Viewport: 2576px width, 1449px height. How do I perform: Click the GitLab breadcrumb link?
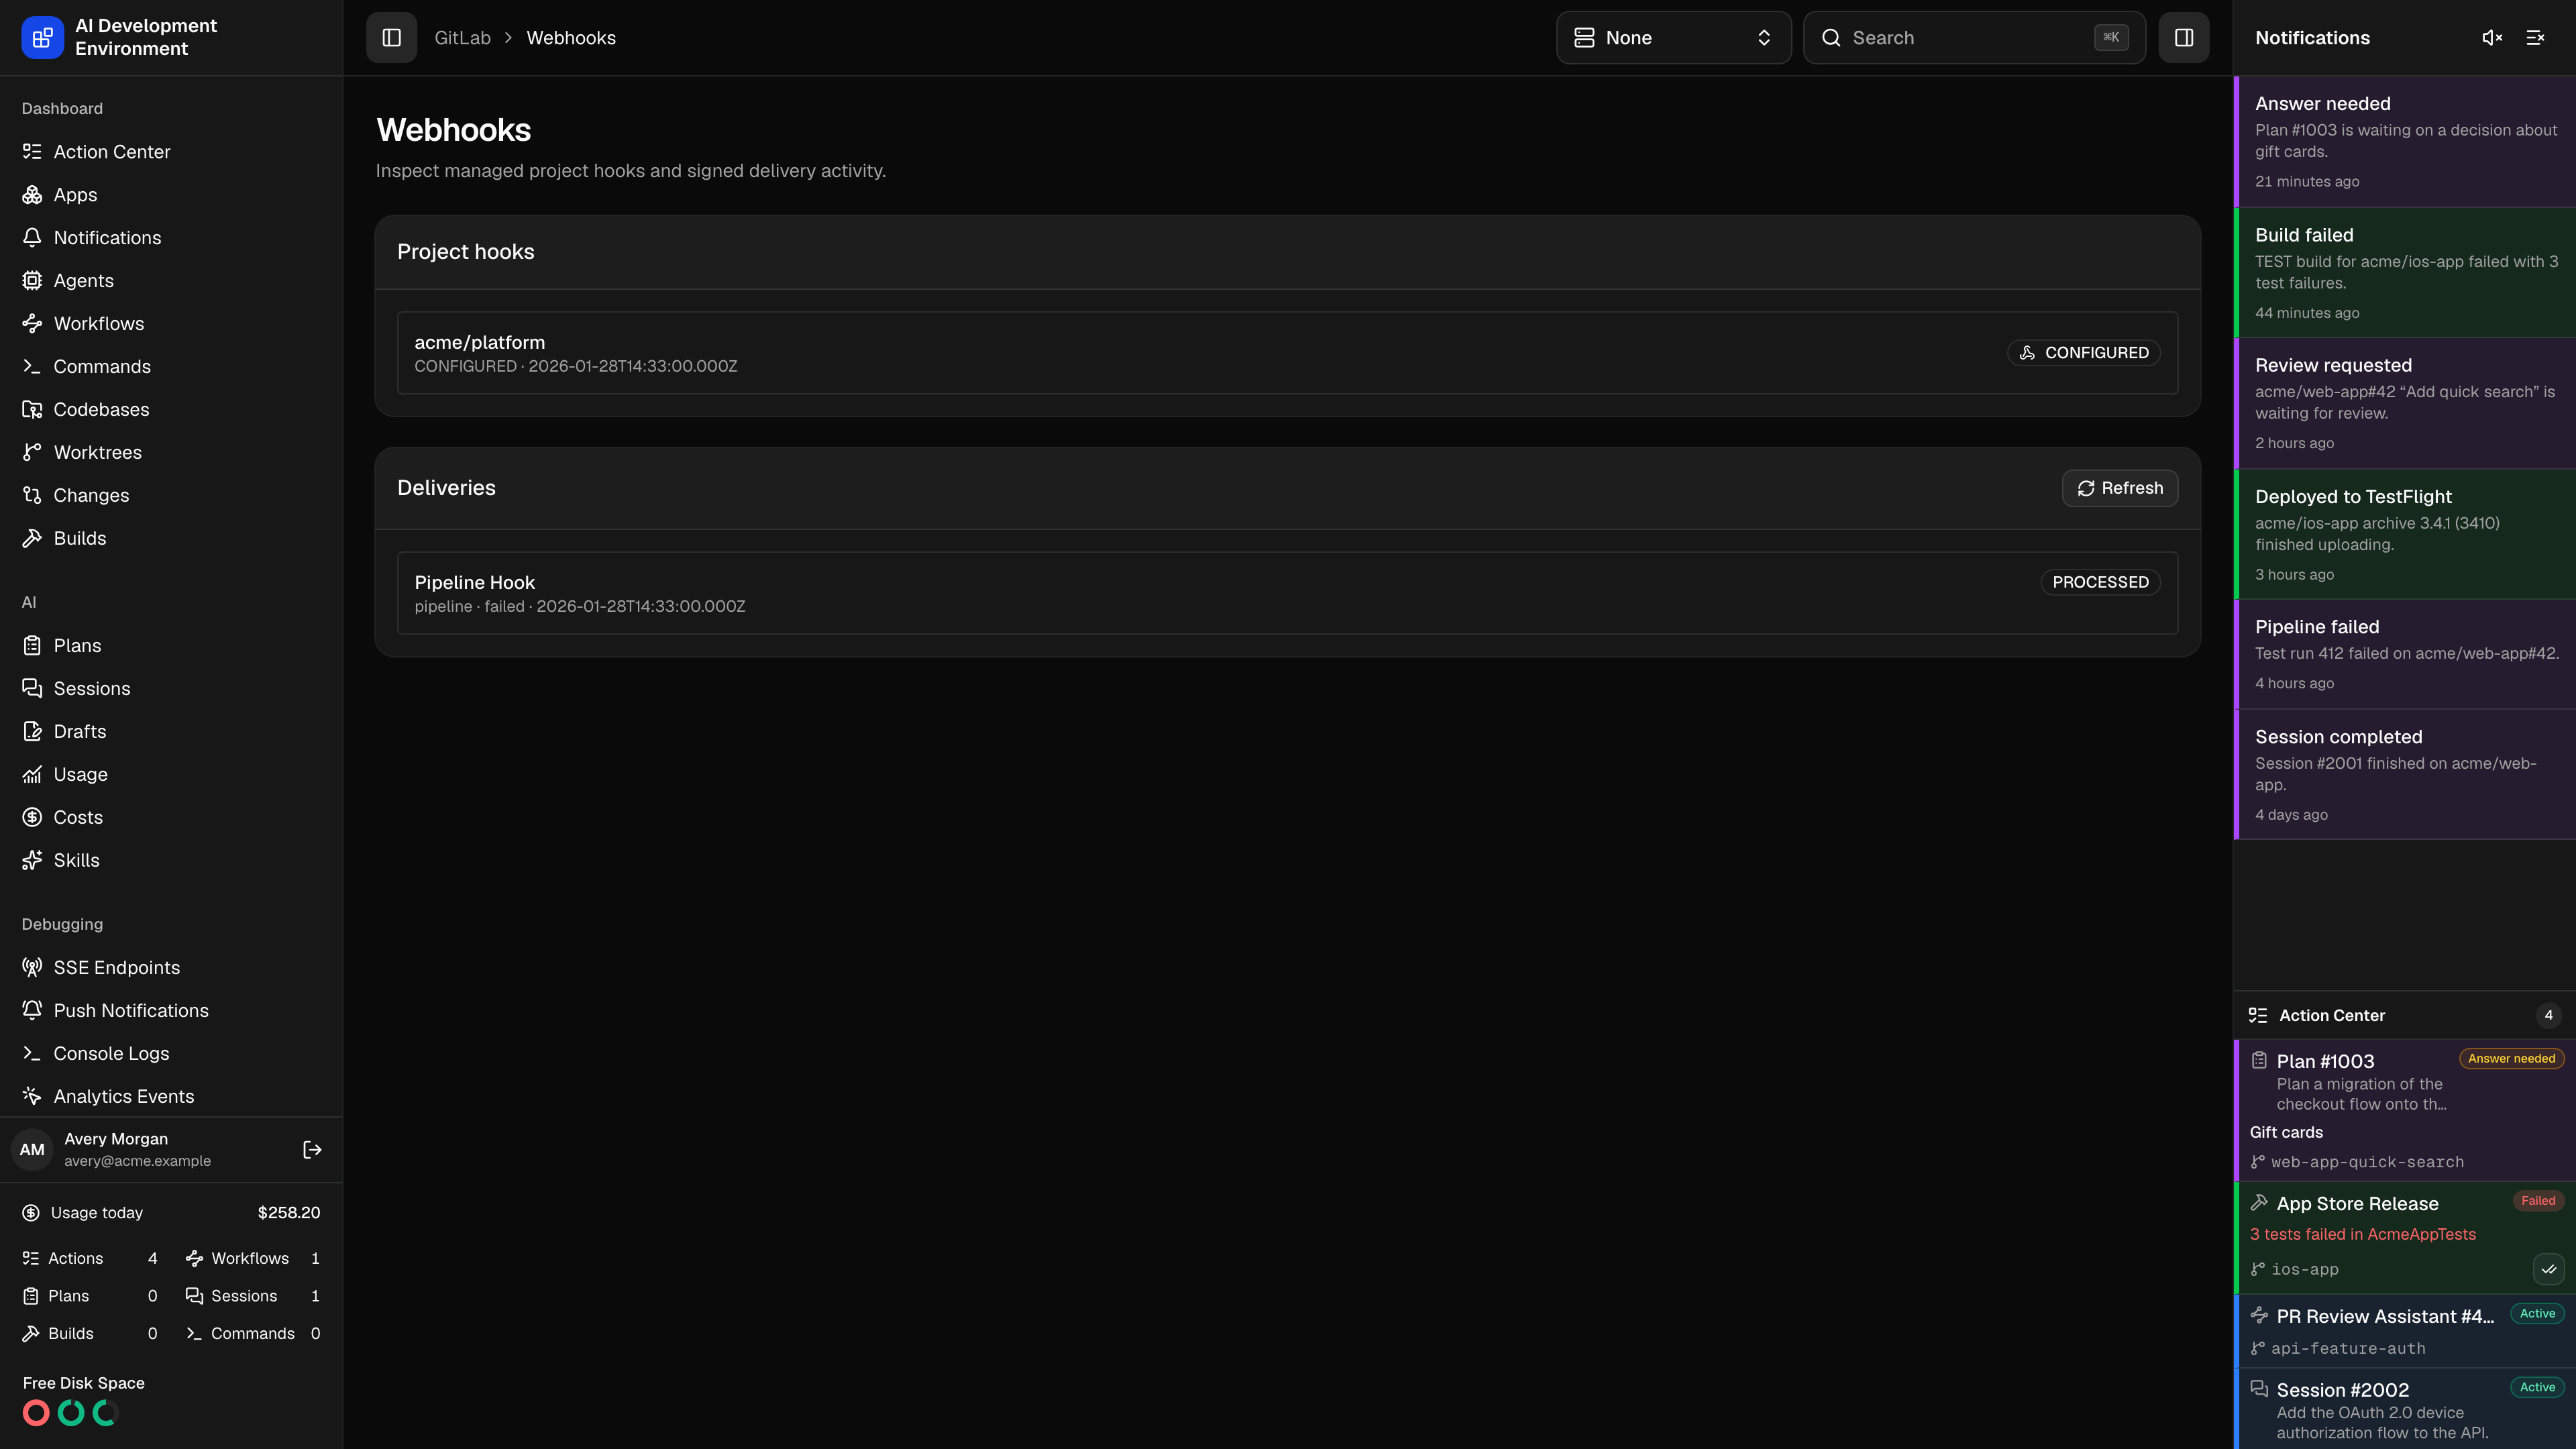[462, 38]
